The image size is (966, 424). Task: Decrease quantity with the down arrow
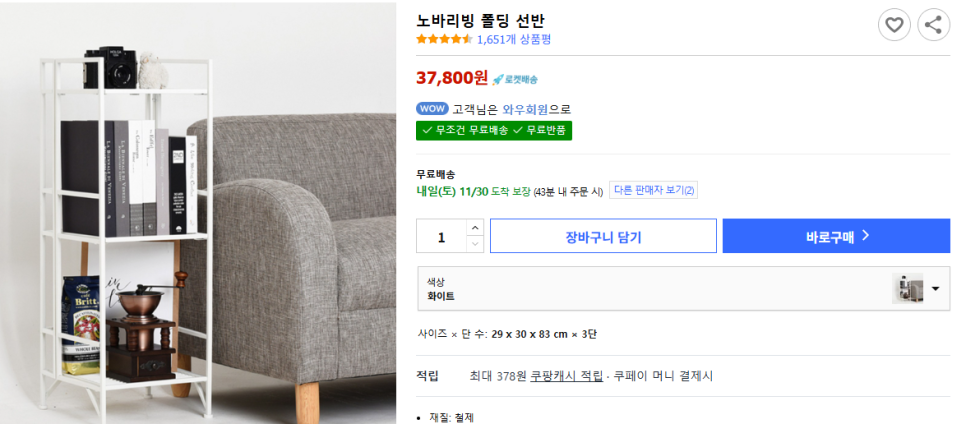[x=475, y=244]
